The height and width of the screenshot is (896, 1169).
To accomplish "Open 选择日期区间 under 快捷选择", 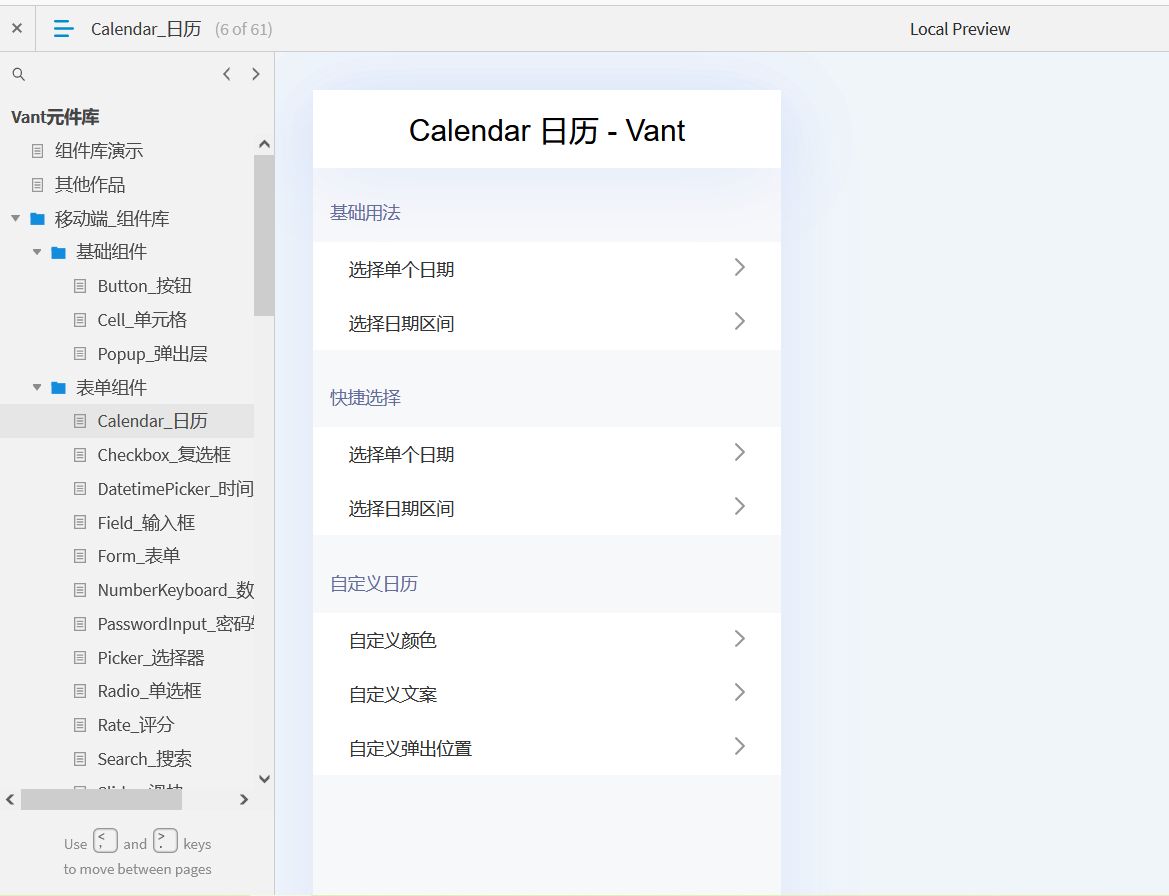I will (x=546, y=508).
